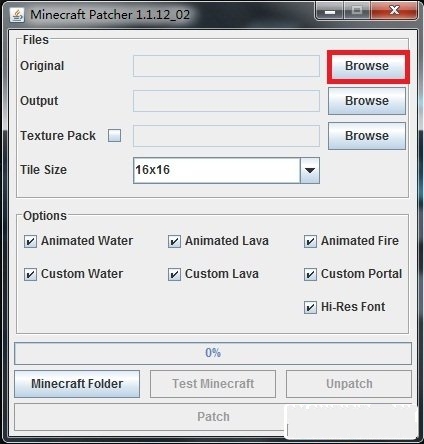The height and width of the screenshot is (444, 424).
Task: Disable Animated Fire option
Action: [x=310, y=241]
